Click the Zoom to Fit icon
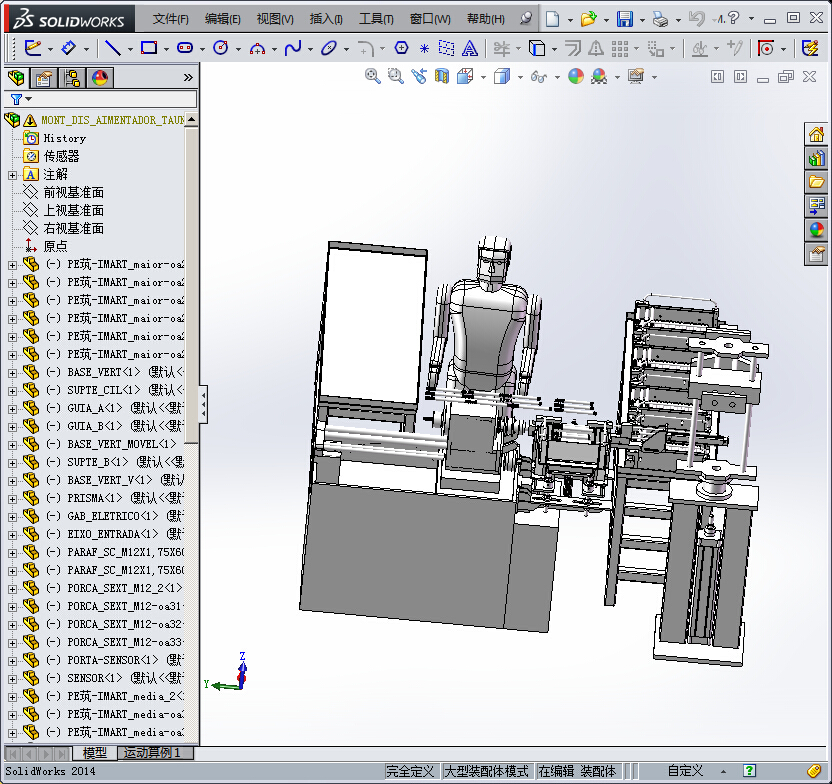 point(373,76)
